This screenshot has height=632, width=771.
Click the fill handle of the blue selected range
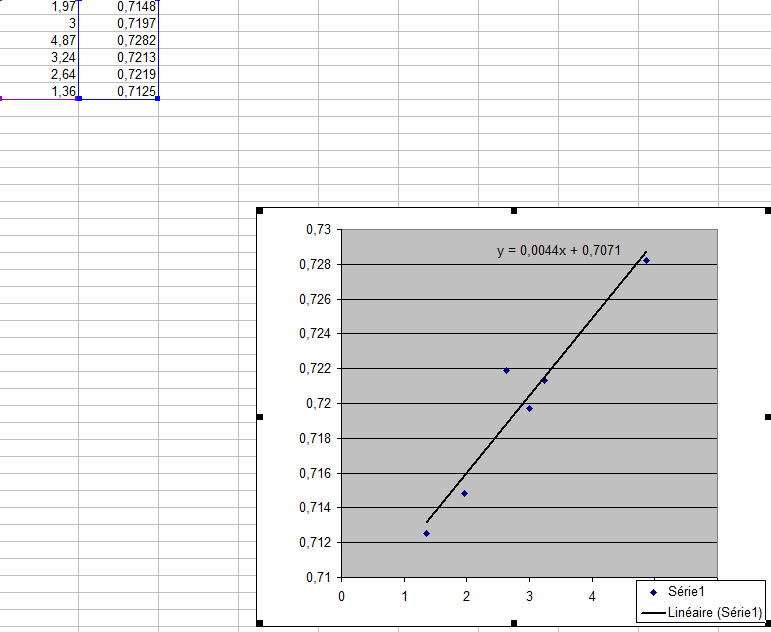tap(157, 99)
